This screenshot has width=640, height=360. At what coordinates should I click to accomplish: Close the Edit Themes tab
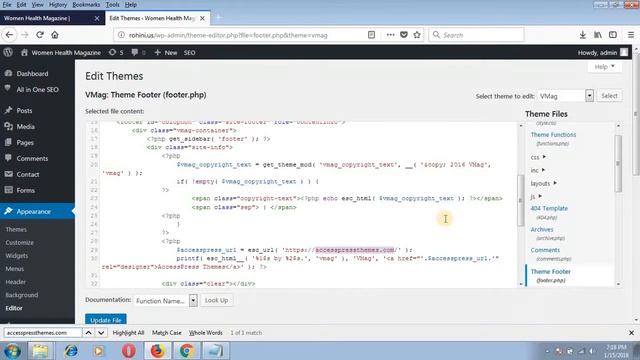pos(202,18)
